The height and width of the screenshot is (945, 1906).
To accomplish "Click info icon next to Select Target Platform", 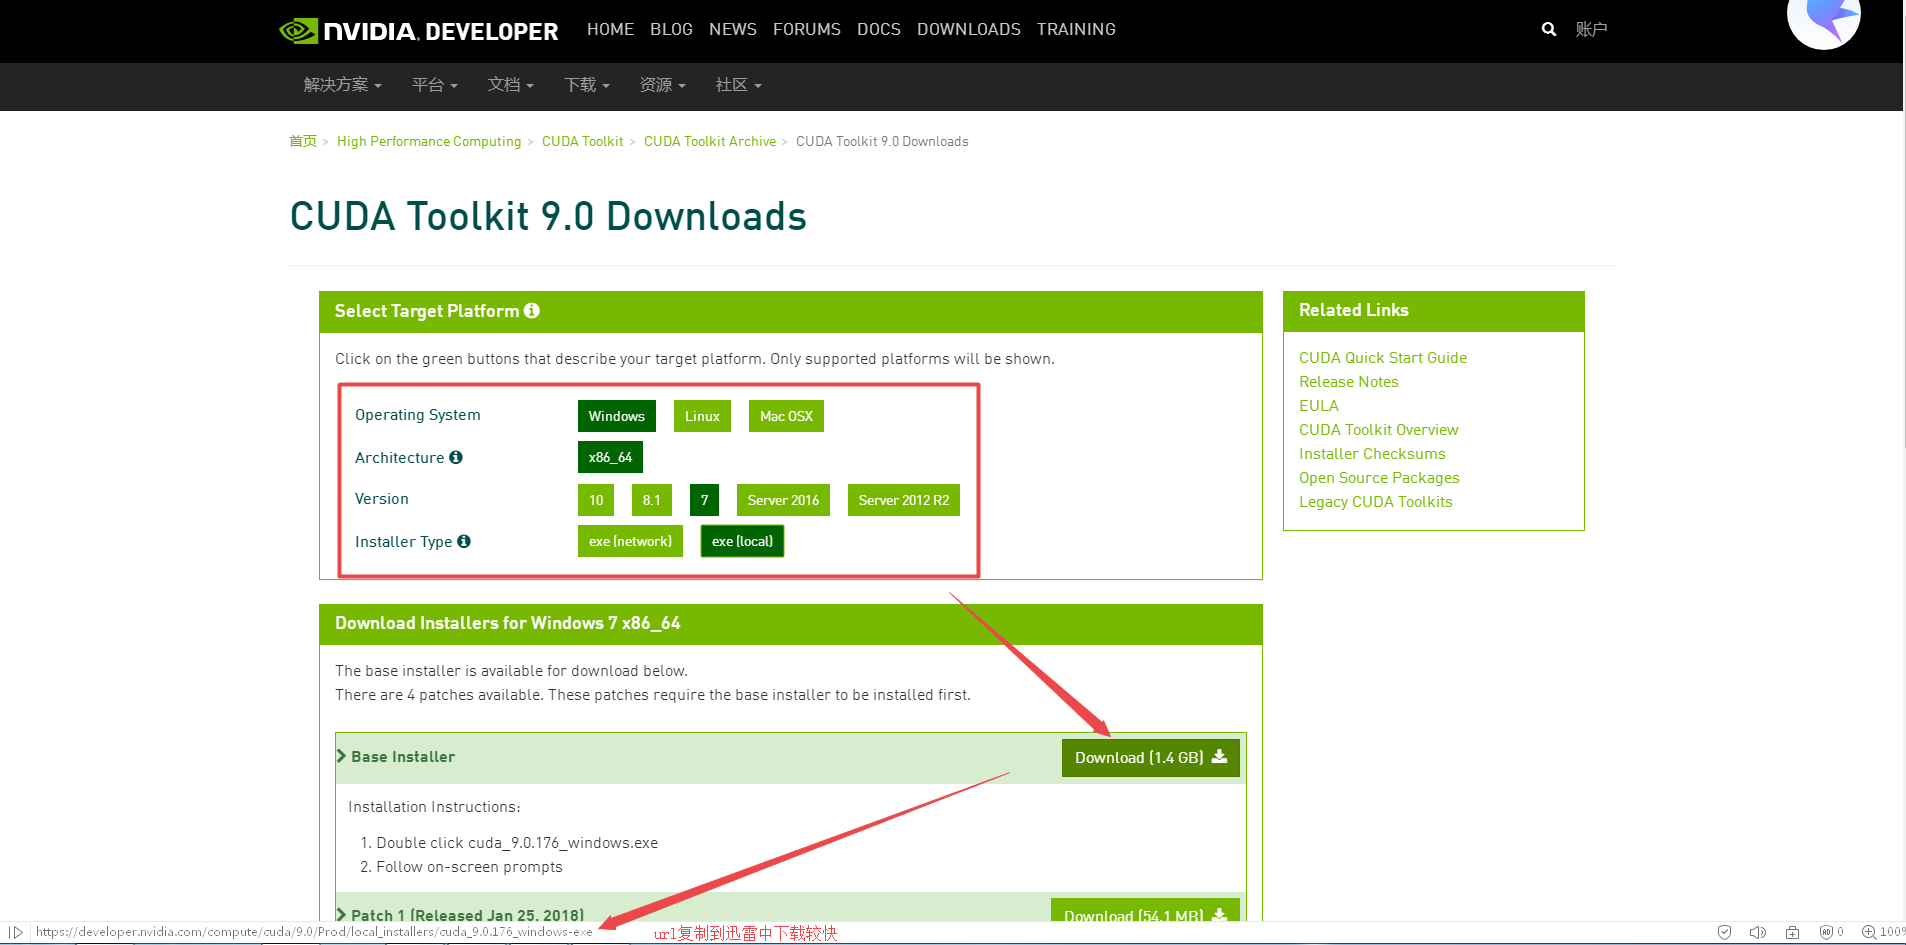I will [532, 311].
